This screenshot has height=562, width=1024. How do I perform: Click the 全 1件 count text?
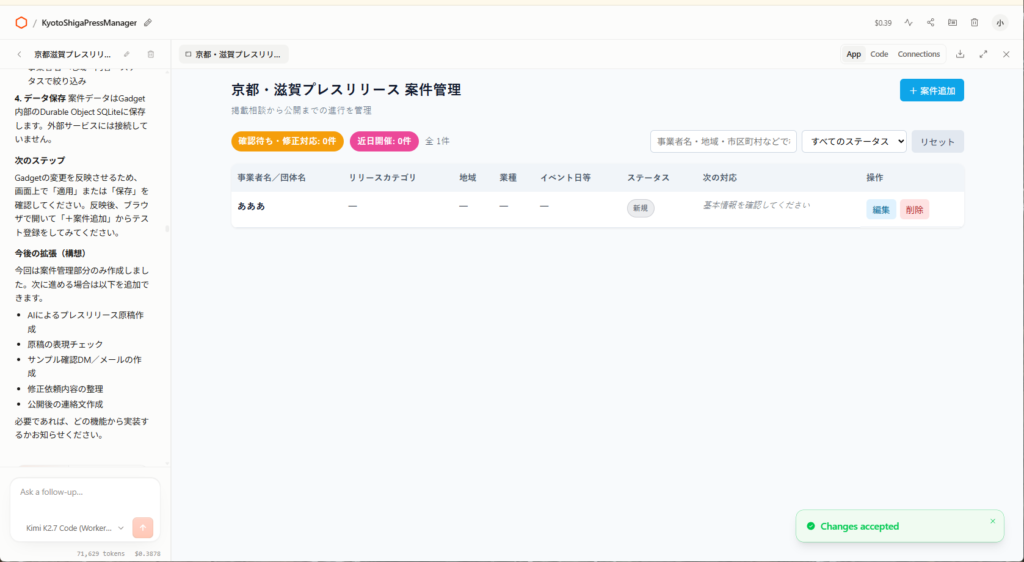coord(438,141)
